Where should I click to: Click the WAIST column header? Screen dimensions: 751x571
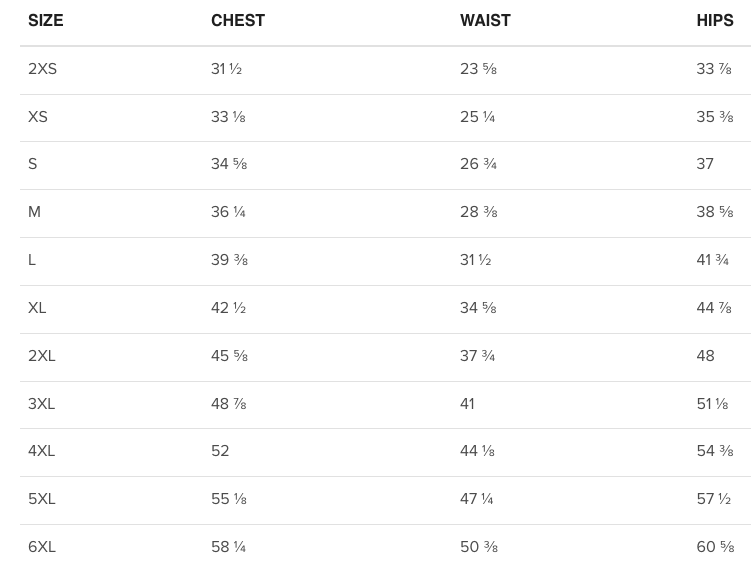pyautogui.click(x=485, y=21)
